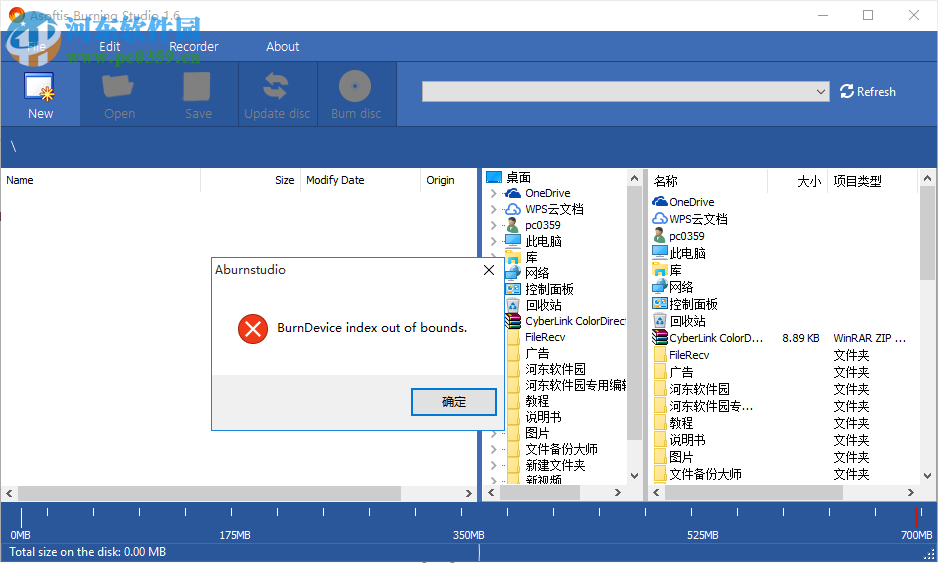This screenshot has height=563, width=938.
Task: Open the Edit menu
Action: tap(109, 47)
